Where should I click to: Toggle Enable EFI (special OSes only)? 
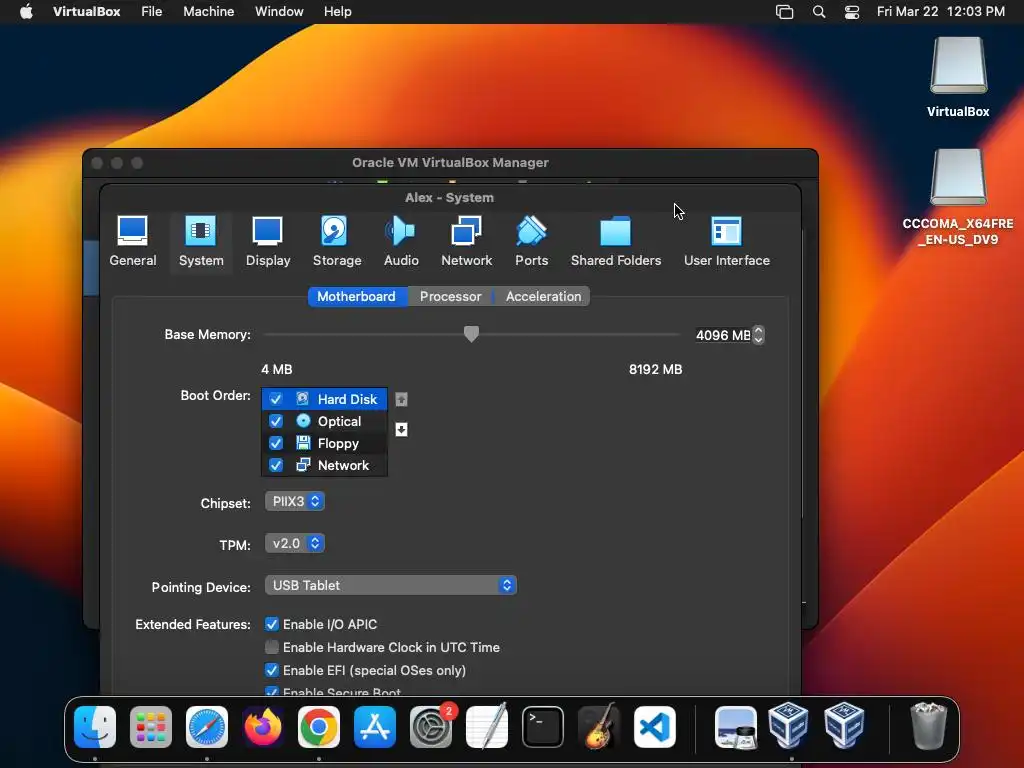[x=272, y=670]
